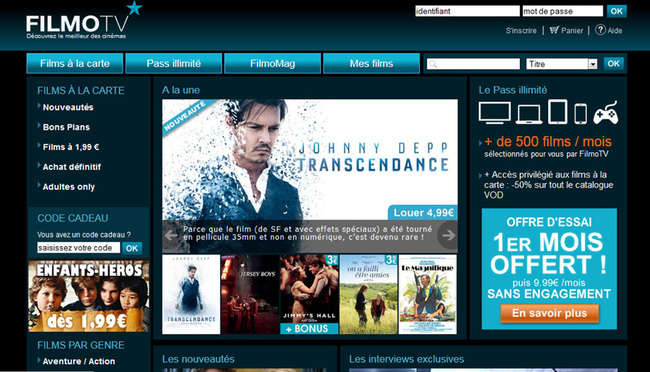Click the Enfants-Héros promo banner
The height and width of the screenshot is (372, 650).
(89, 296)
